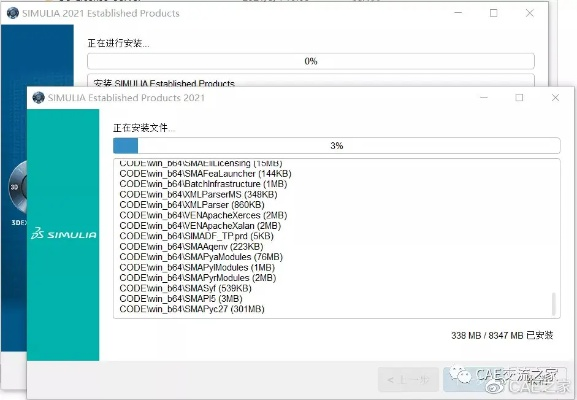Select the SMAAqenv (223KB) log line
Image resolution: width=577 pixels, height=400 pixels.
(191, 247)
